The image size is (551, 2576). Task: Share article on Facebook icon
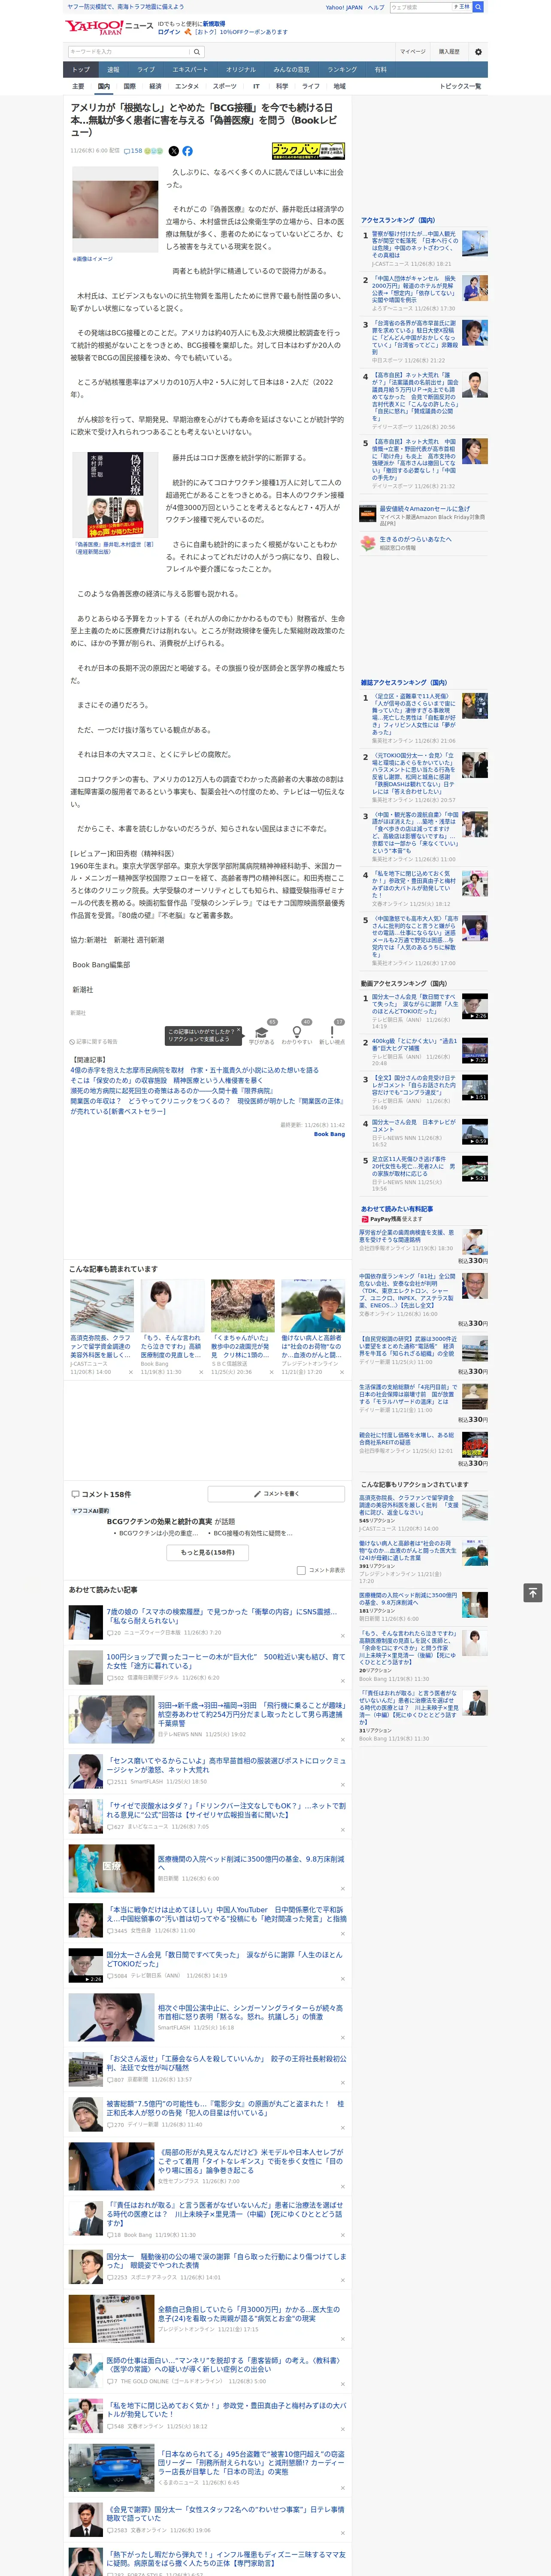(187, 151)
